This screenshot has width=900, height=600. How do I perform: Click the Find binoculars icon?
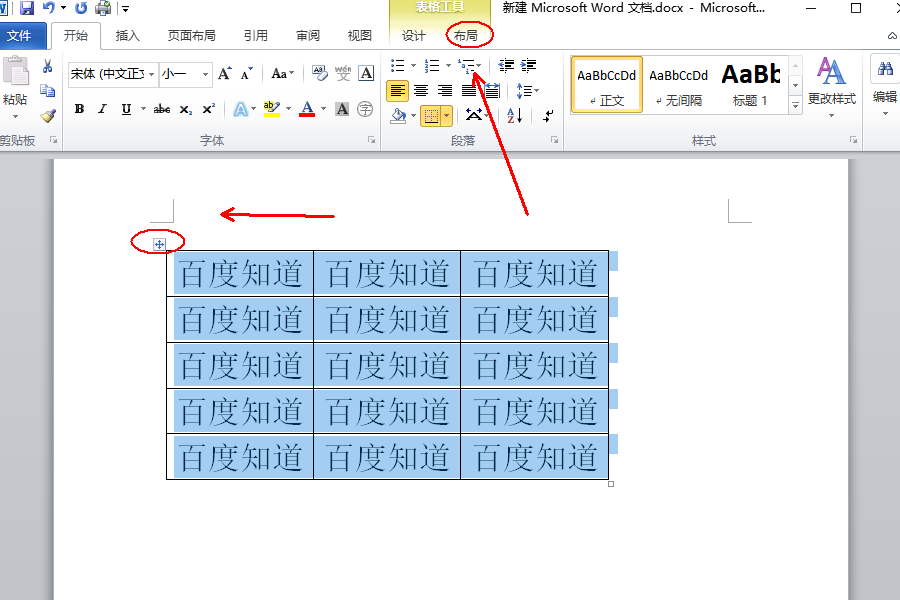coord(885,69)
